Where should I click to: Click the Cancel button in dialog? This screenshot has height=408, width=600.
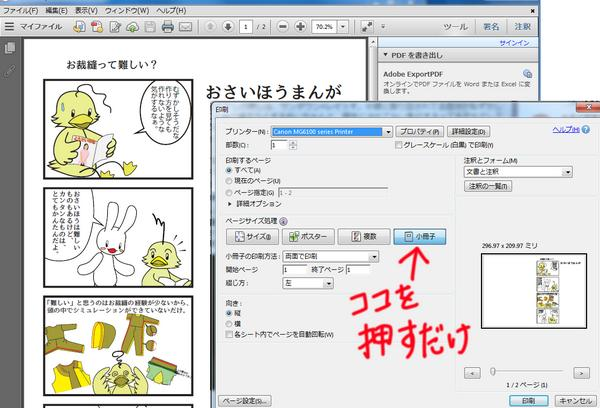point(576,401)
